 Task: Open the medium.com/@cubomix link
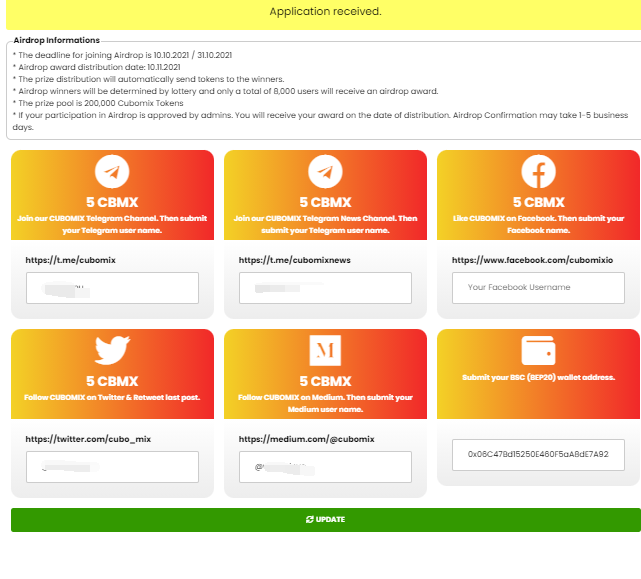pyautogui.click(x=306, y=439)
